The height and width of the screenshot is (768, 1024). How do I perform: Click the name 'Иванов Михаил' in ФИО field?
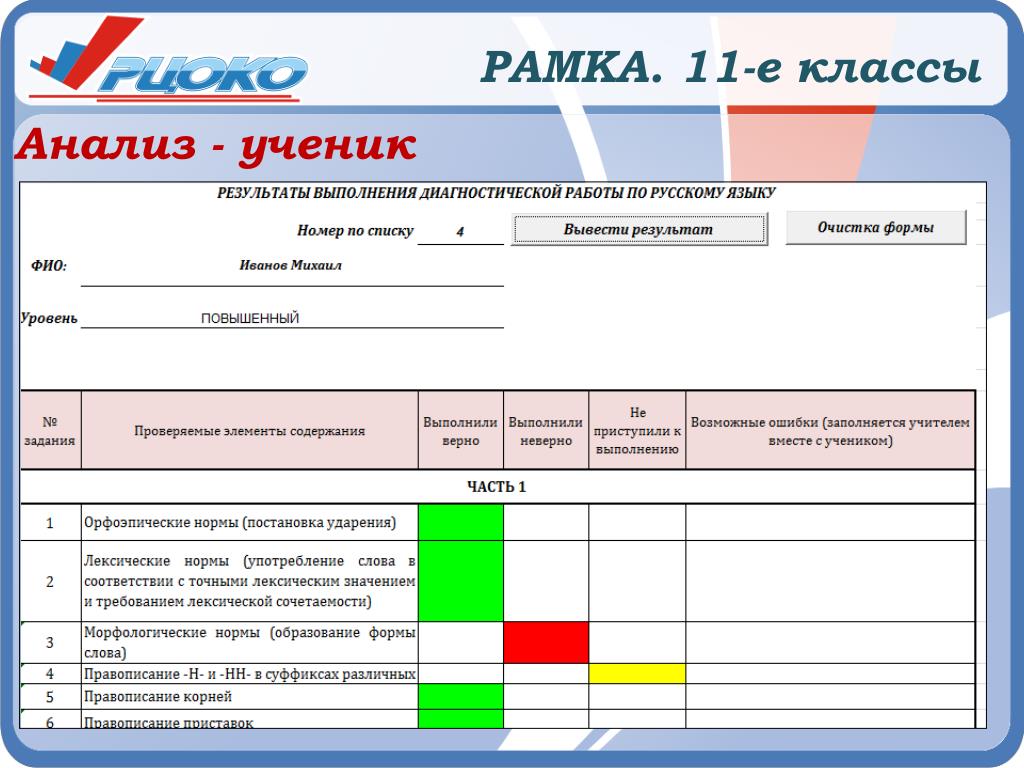(291, 265)
